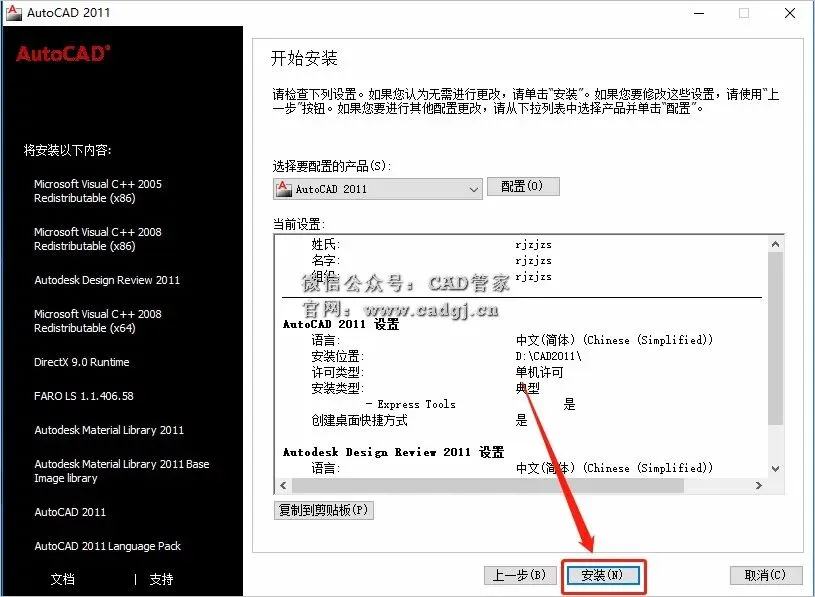This screenshot has width=815, height=597.
Task: Click the settings list scroll down arrow
Action: pos(775,469)
